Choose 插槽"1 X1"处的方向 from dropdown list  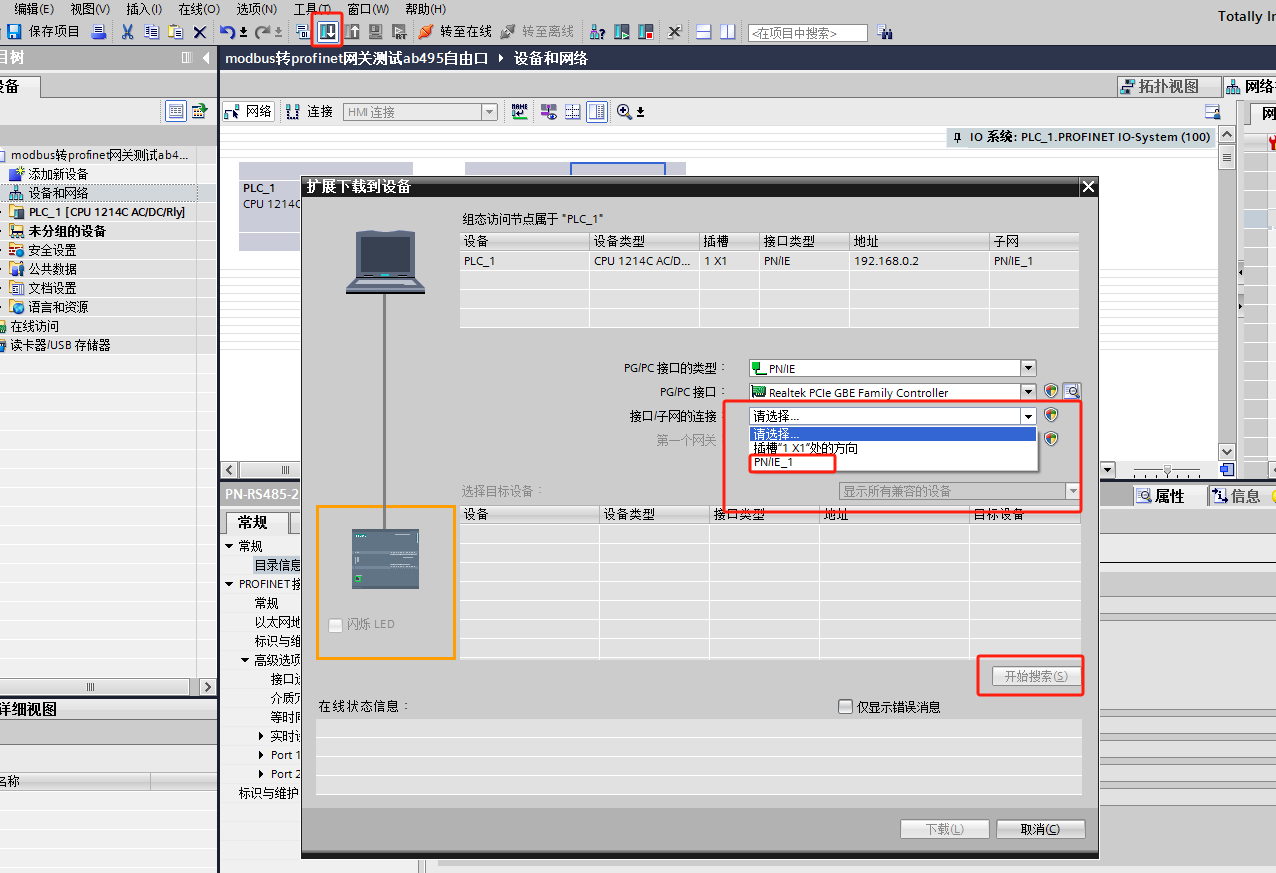893,448
